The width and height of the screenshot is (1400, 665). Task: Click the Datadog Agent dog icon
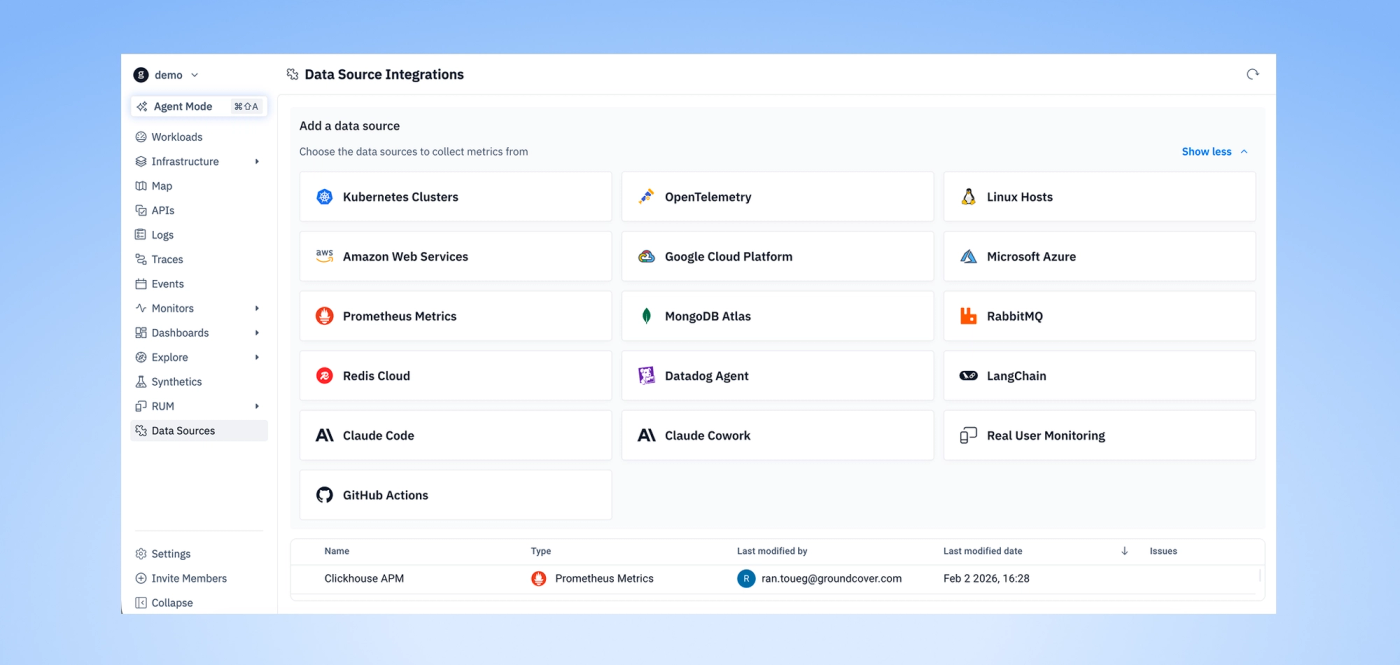click(x=646, y=376)
